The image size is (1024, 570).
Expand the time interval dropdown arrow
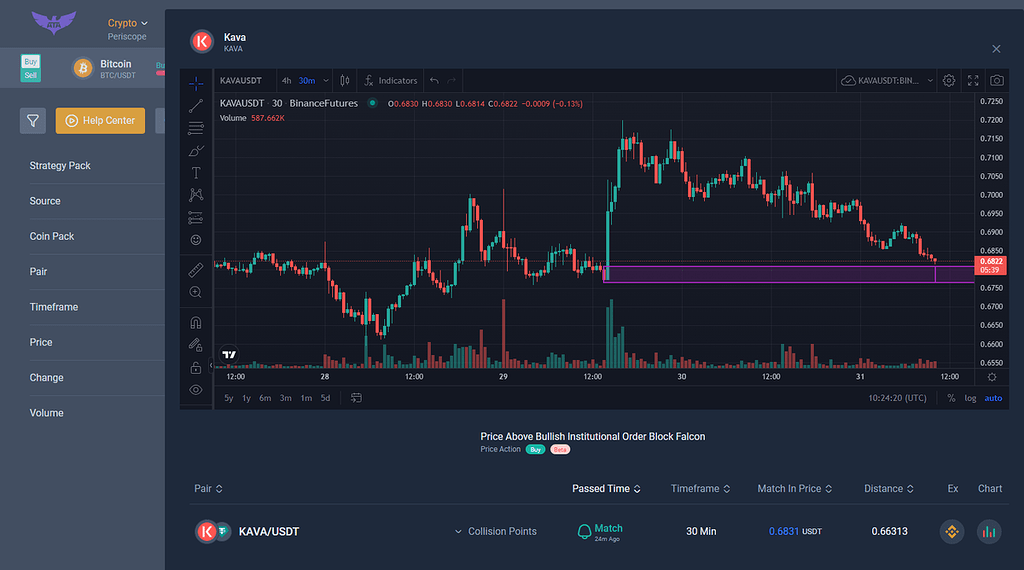coord(326,81)
